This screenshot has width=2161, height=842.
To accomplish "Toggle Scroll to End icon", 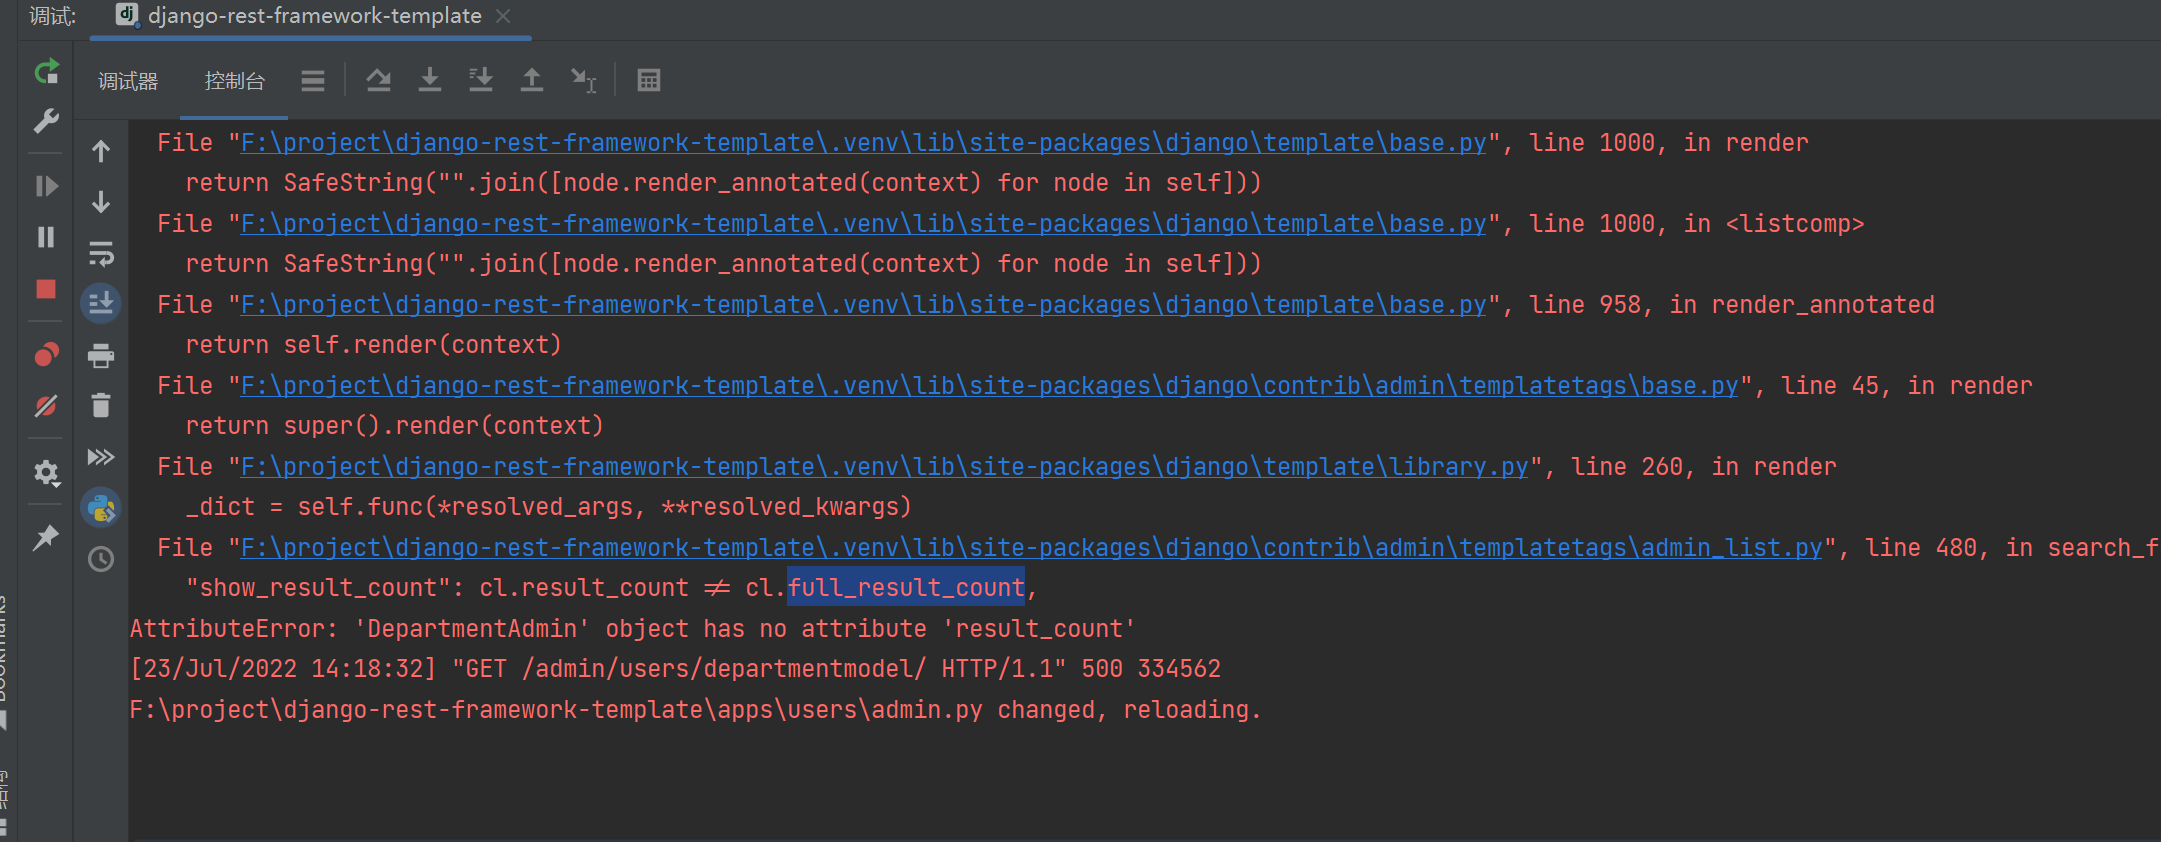I will point(101,303).
